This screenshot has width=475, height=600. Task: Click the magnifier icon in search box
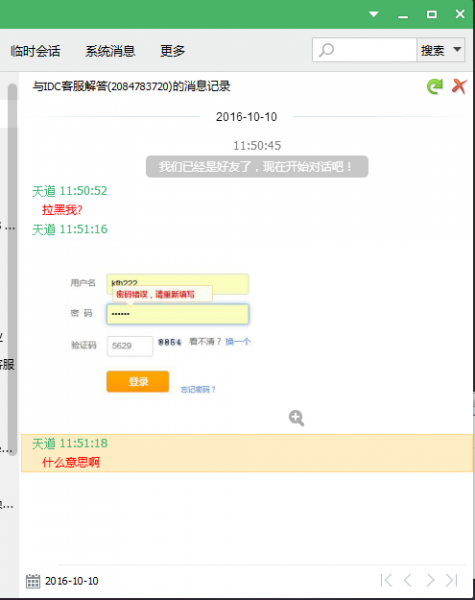click(326, 50)
